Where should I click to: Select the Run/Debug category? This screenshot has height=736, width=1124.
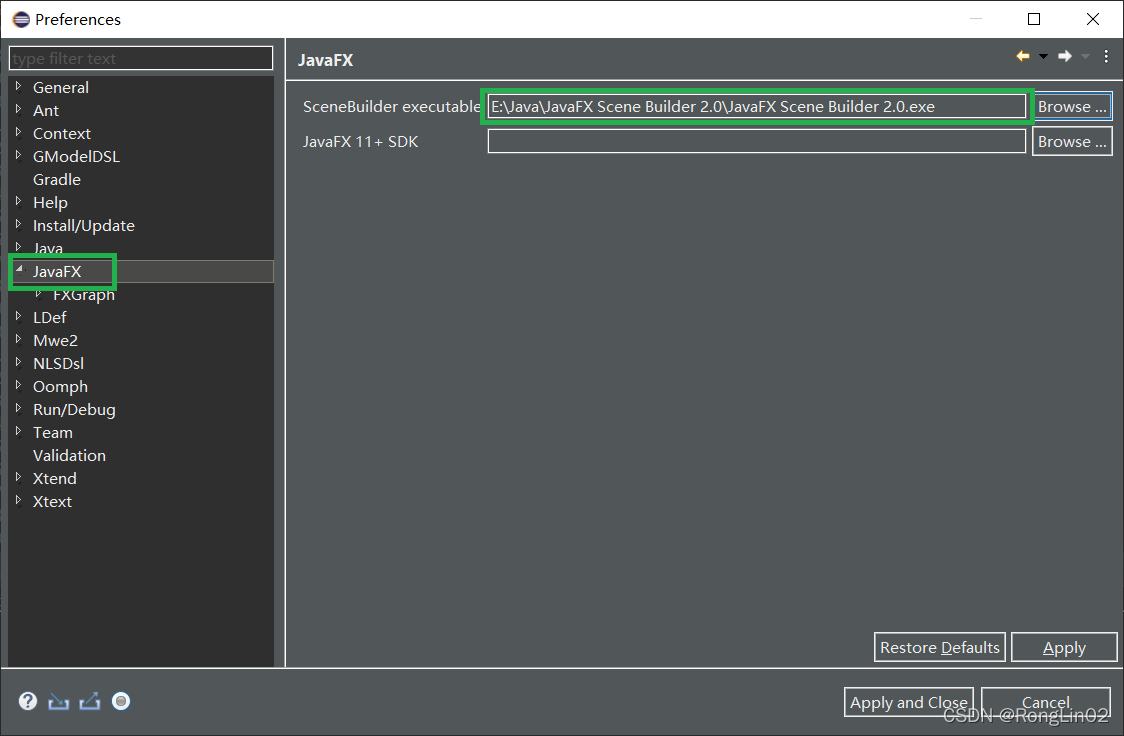pos(74,409)
